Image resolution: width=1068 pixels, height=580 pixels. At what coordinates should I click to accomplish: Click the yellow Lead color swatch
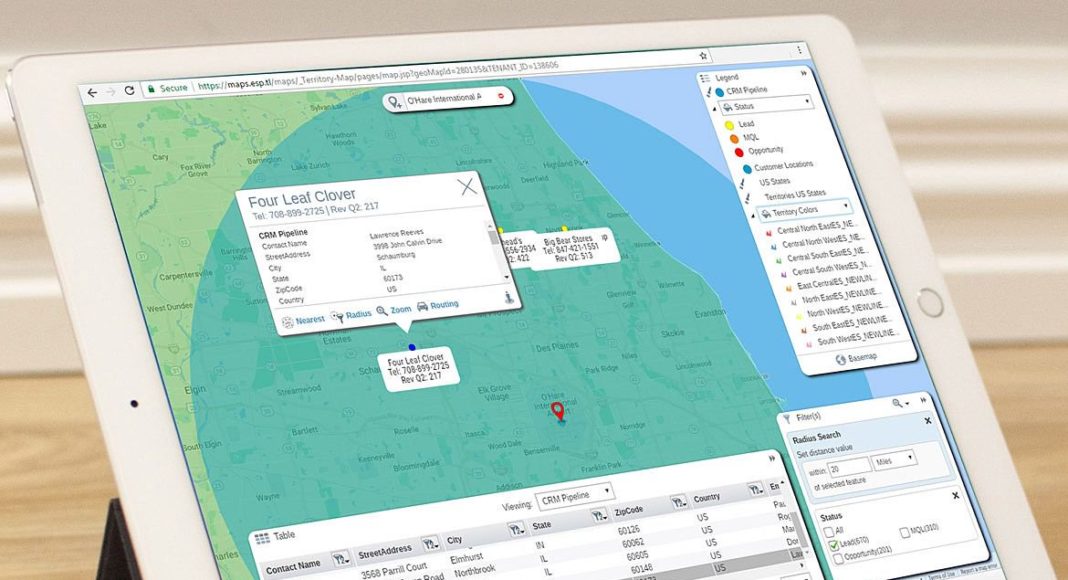click(729, 126)
